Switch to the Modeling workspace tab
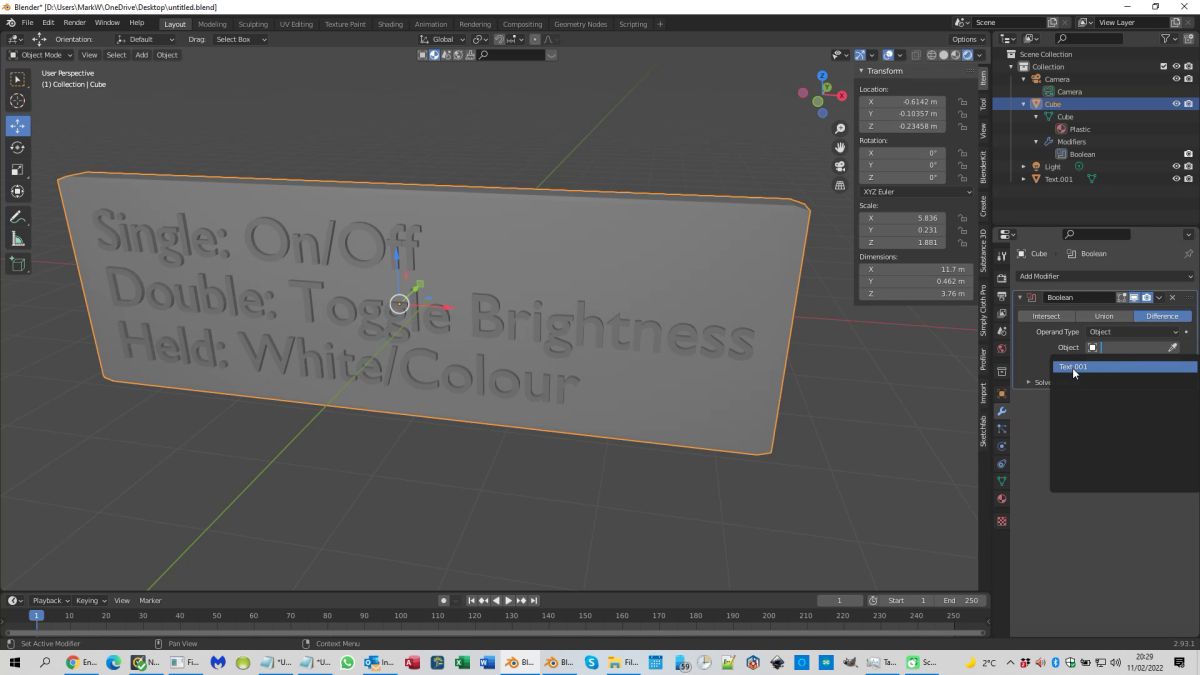This screenshot has height=675, width=1200. [x=212, y=24]
